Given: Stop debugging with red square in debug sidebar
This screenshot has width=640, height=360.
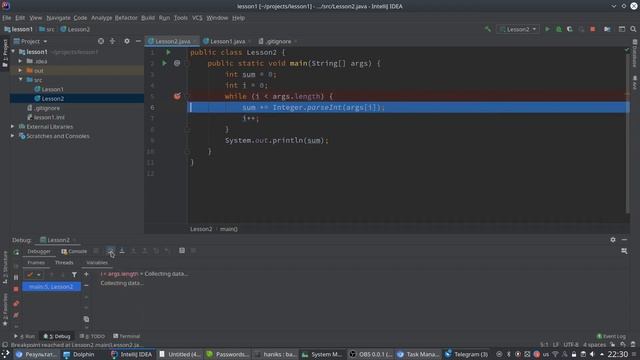Looking at the screenshot, I should tap(16, 289).
